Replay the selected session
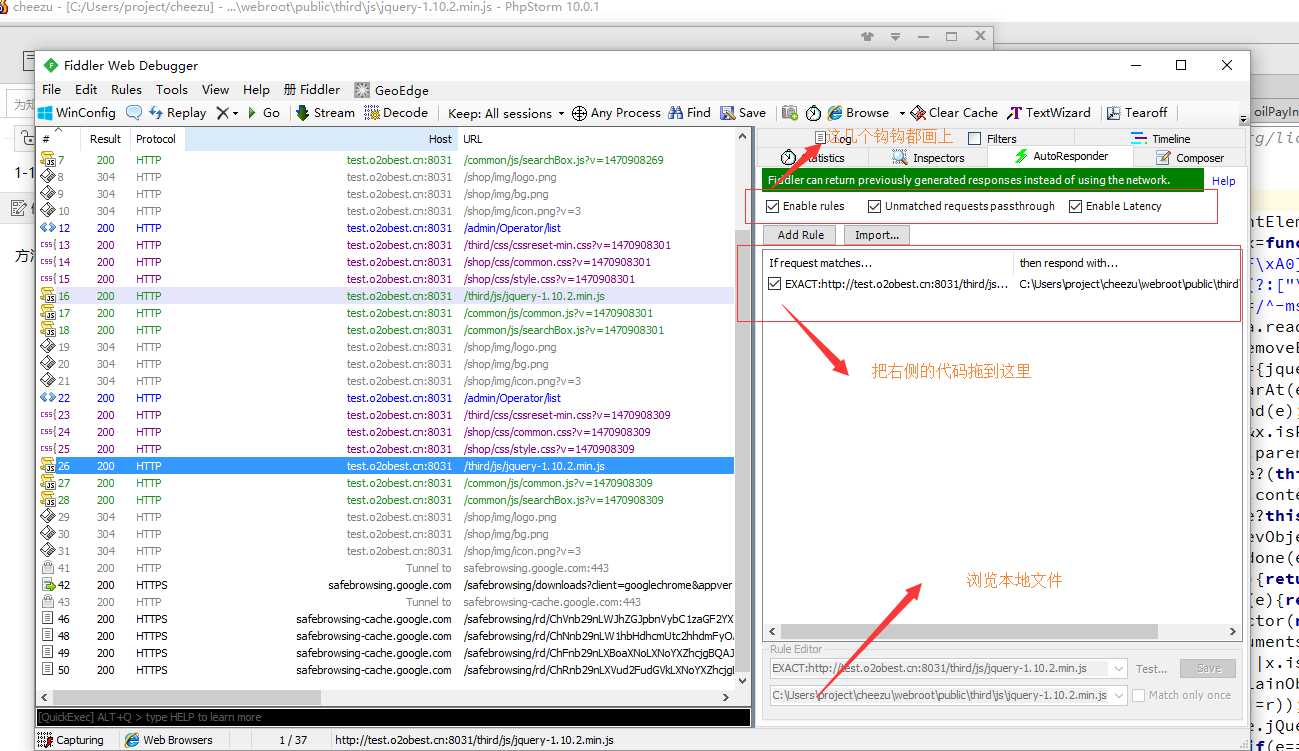Screen dimensions: 1299x751 click(x=178, y=113)
